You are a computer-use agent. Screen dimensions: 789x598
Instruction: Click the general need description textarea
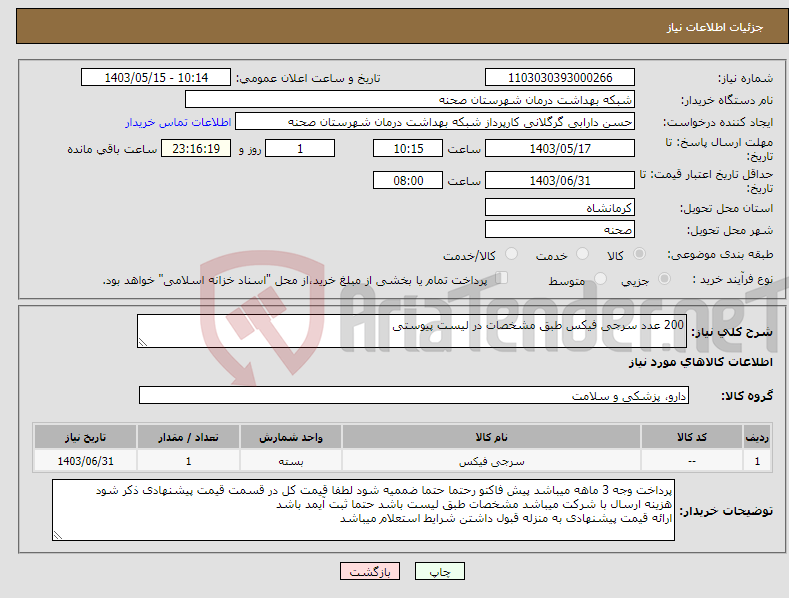coord(412,331)
